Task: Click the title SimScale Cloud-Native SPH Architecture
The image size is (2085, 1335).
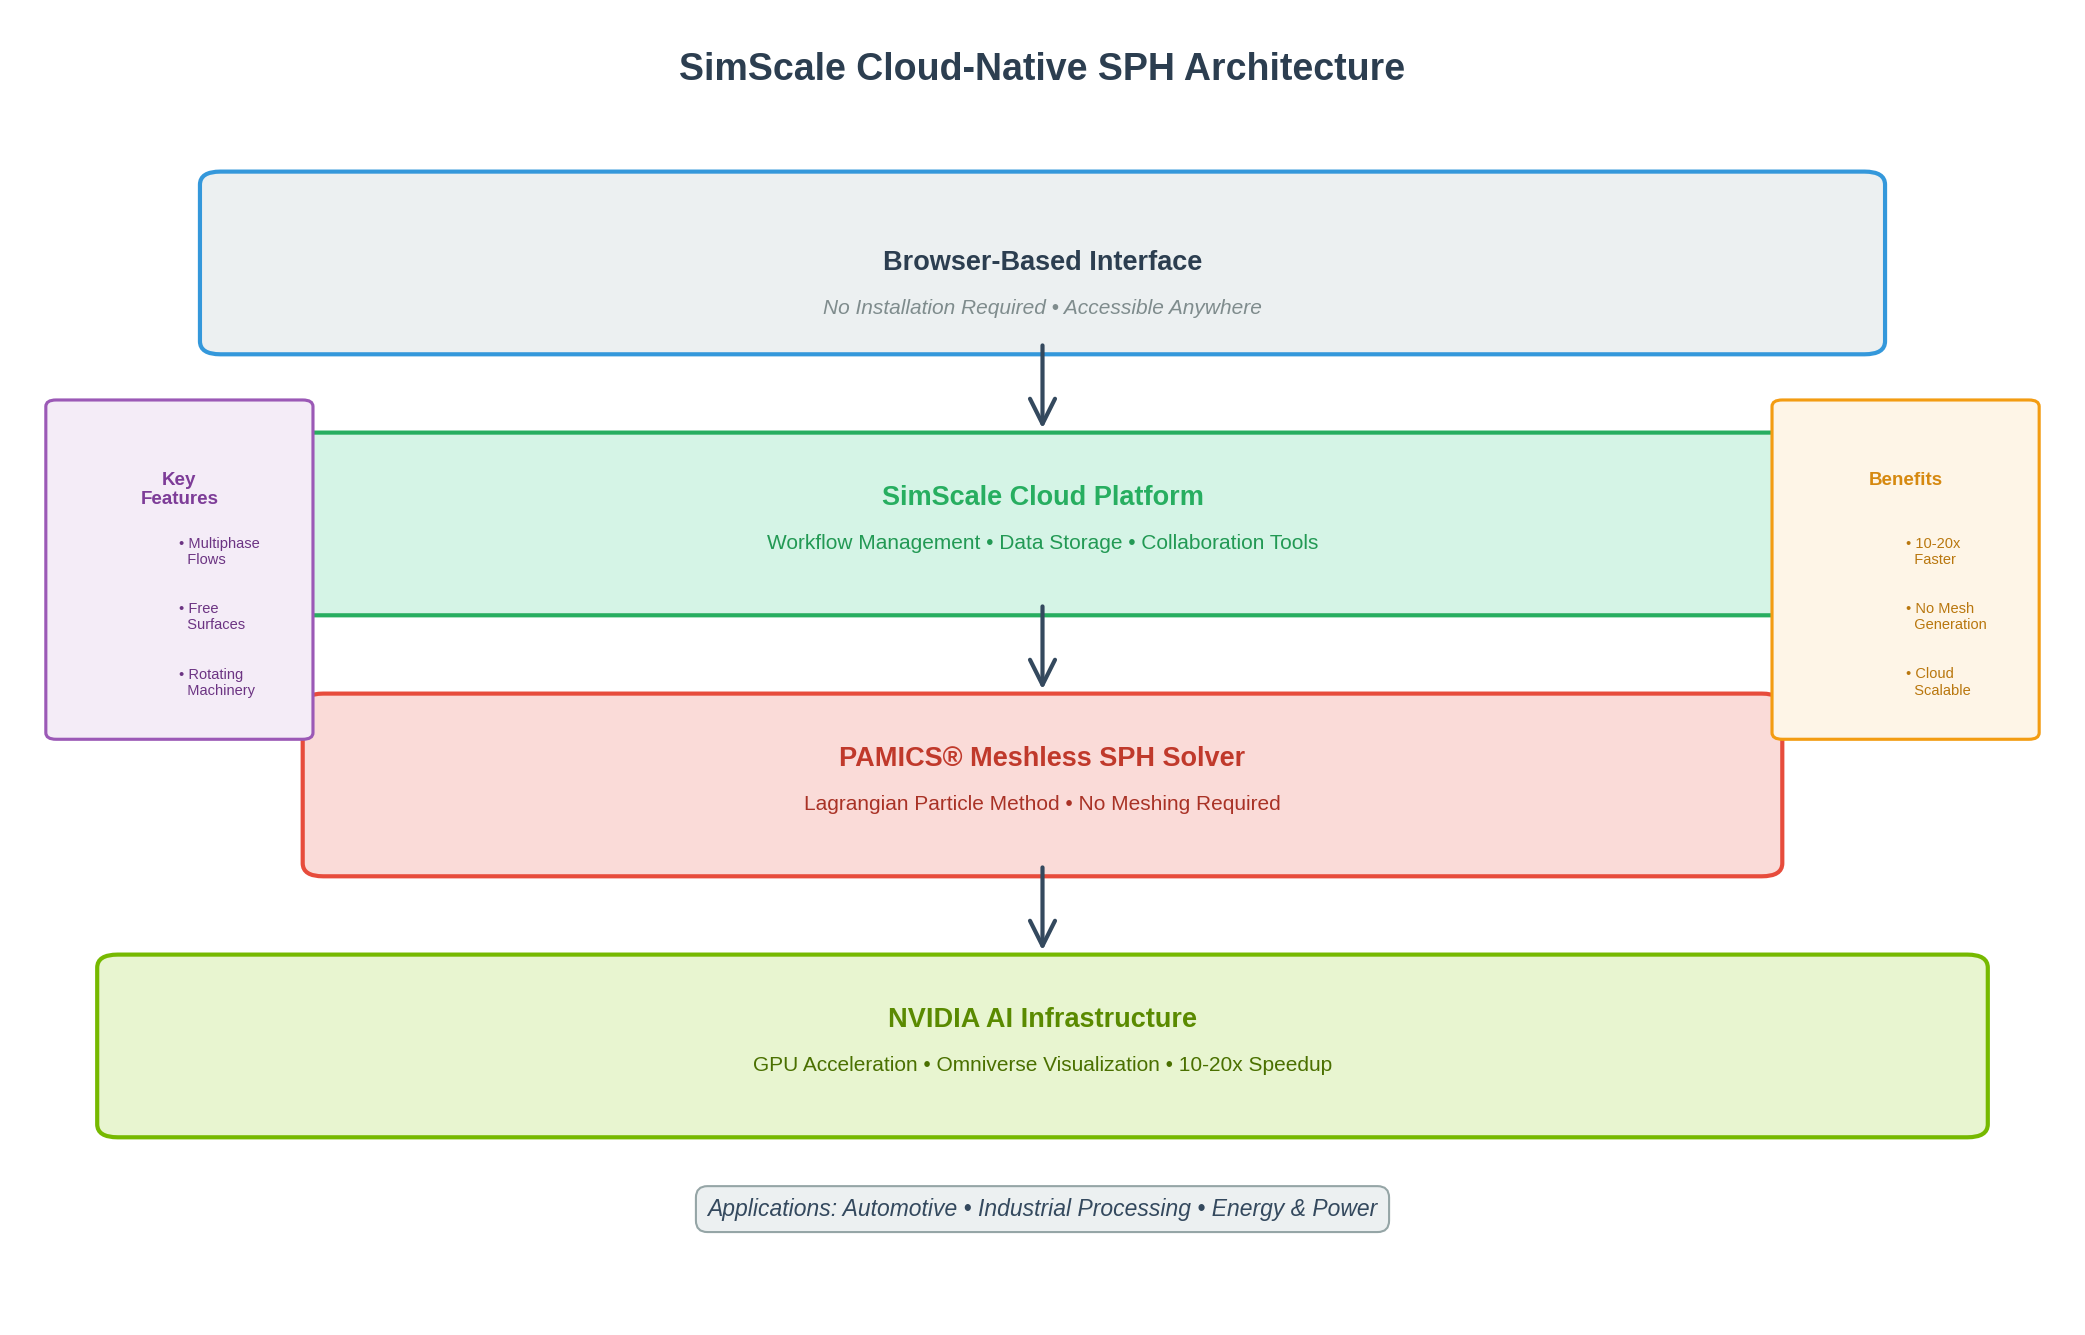Action: (1042, 68)
